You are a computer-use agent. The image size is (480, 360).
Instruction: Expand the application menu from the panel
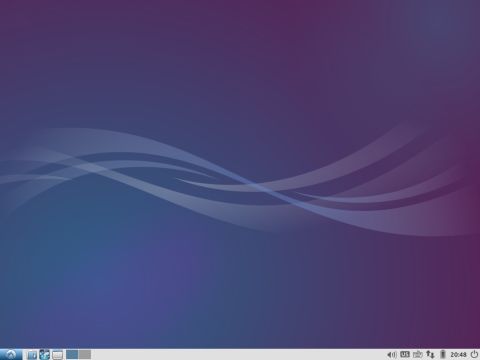(11, 354)
